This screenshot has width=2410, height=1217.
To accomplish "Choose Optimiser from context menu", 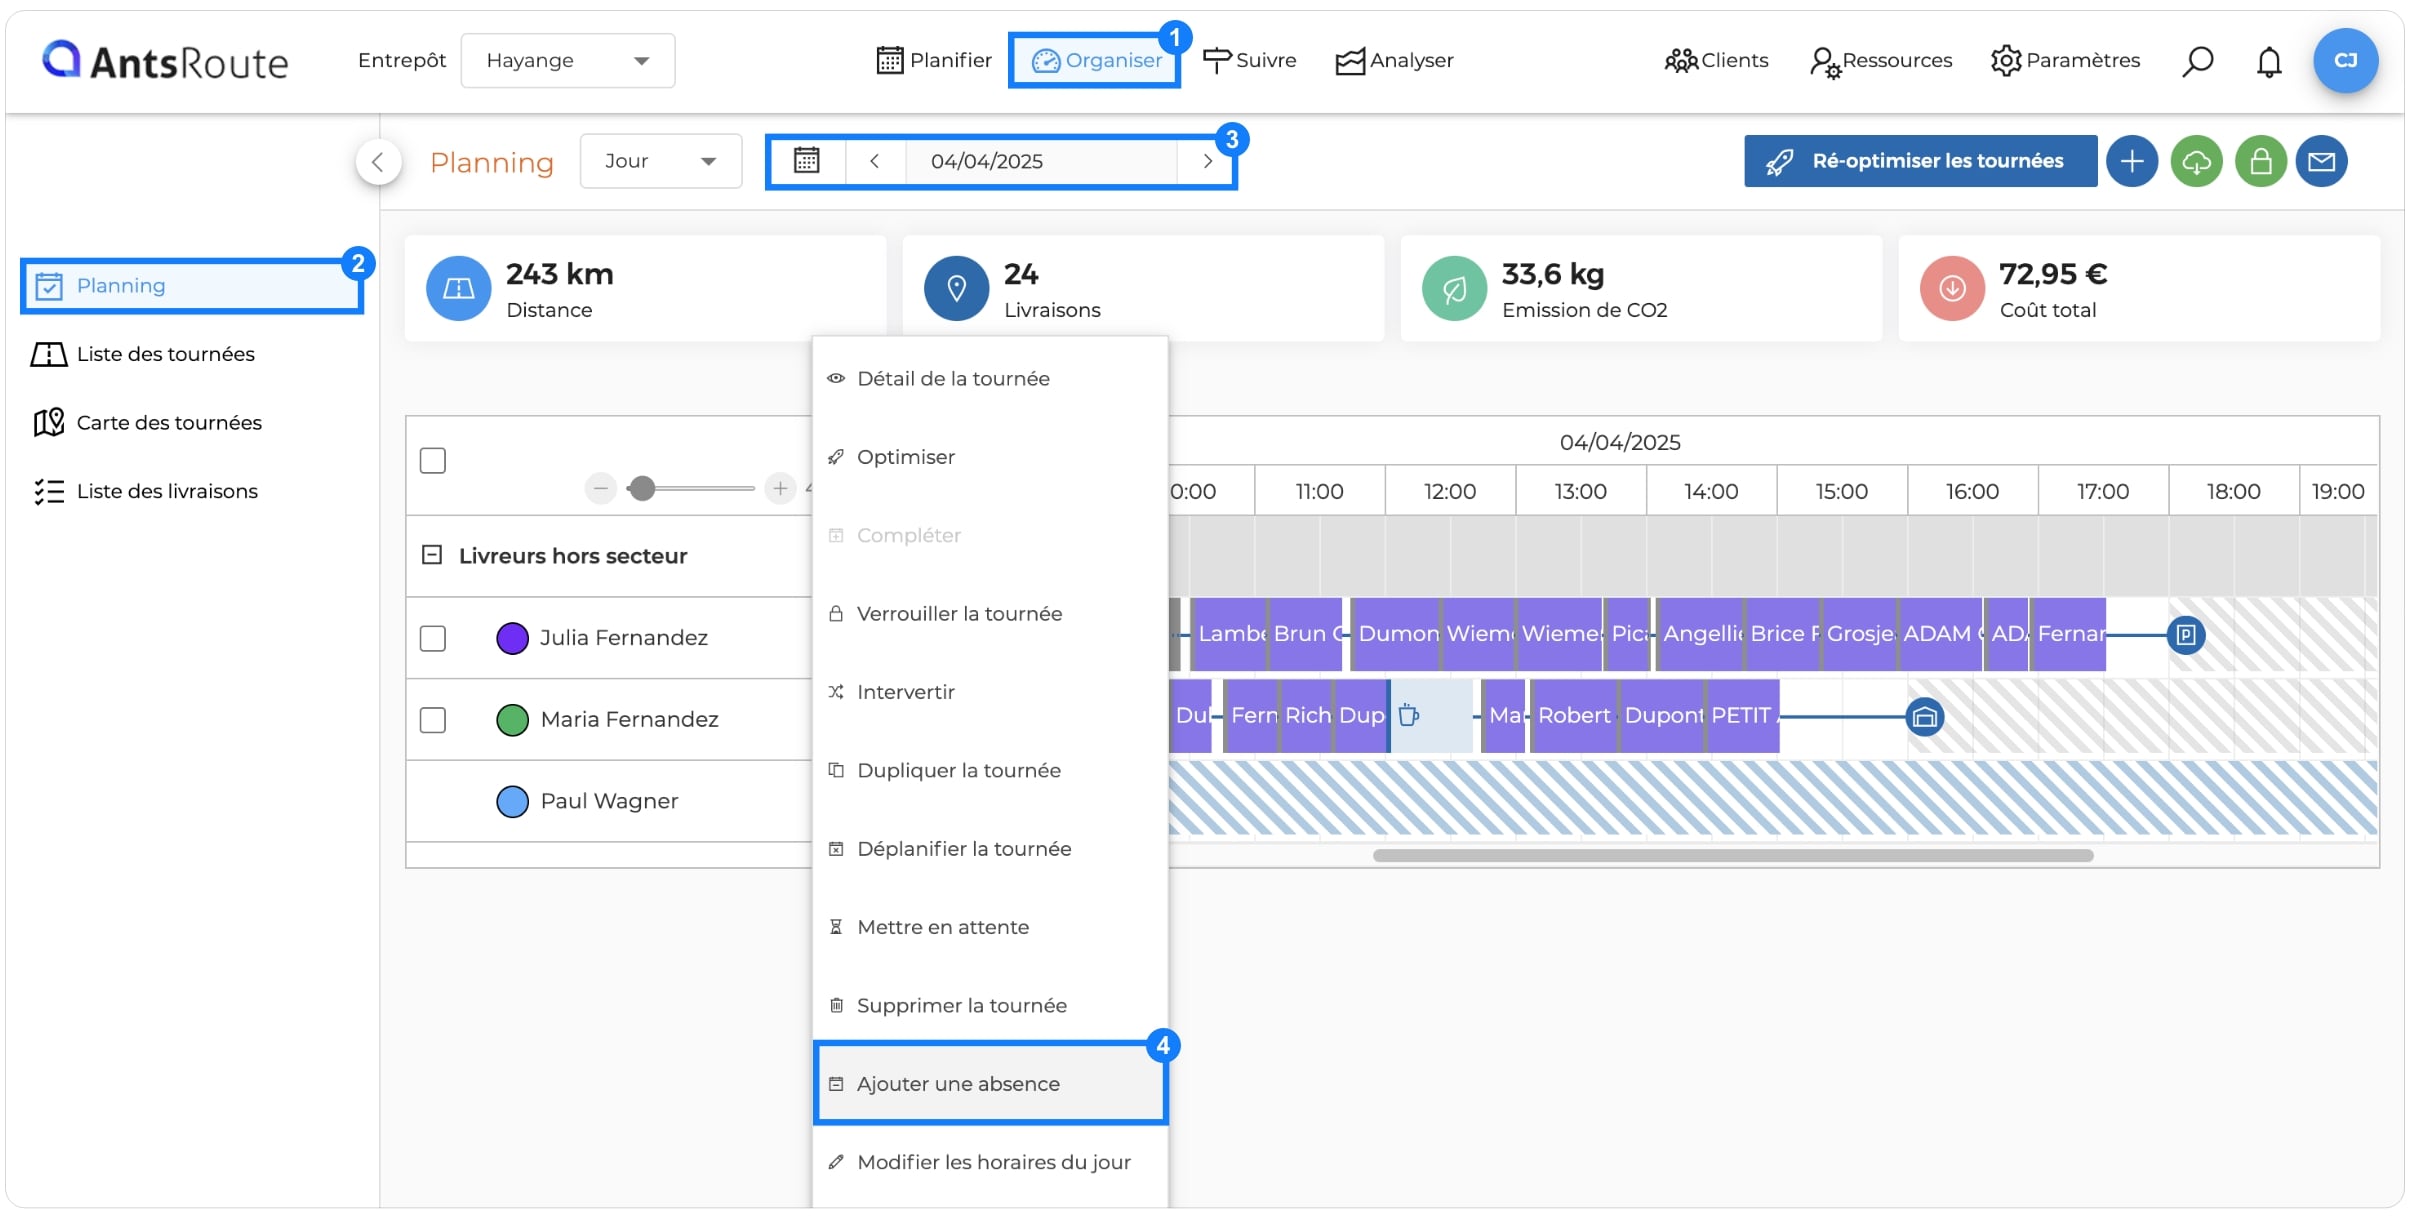I will [x=990, y=457].
